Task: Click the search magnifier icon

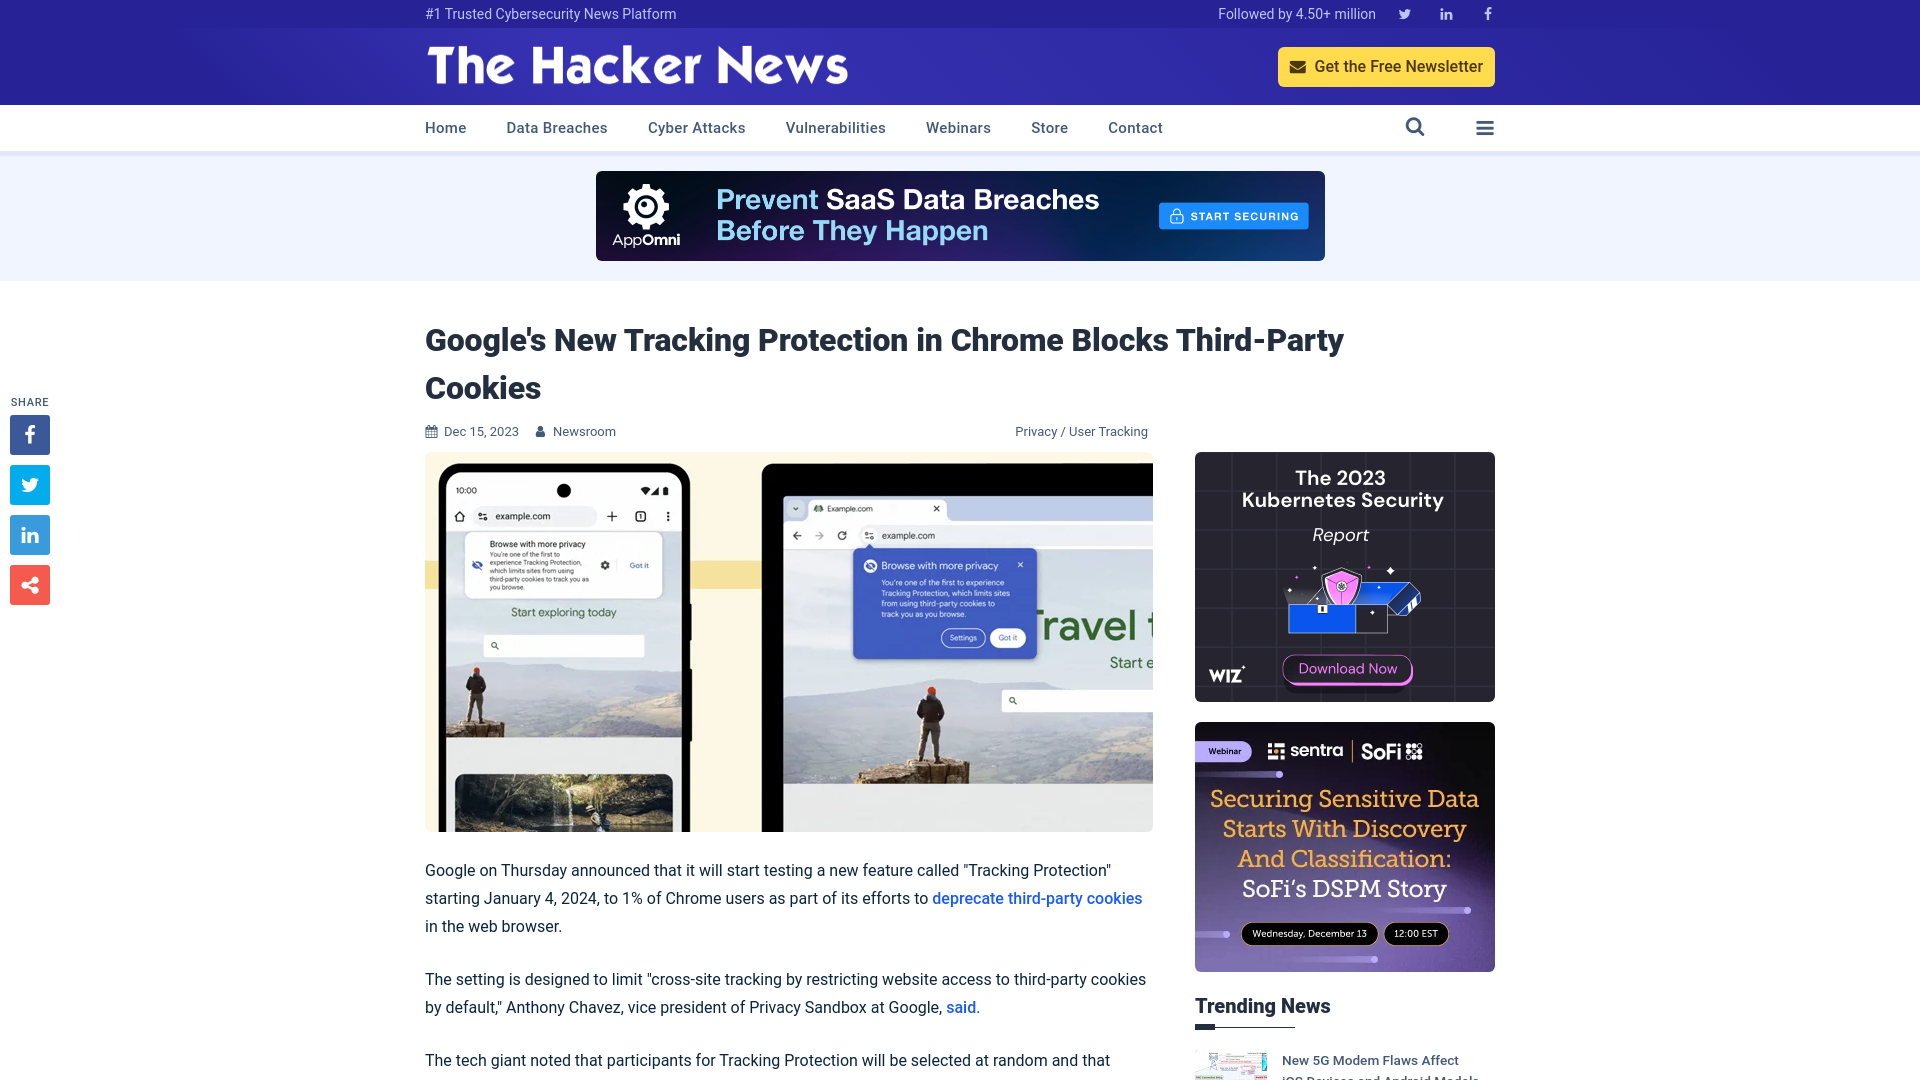Action: (x=1415, y=127)
